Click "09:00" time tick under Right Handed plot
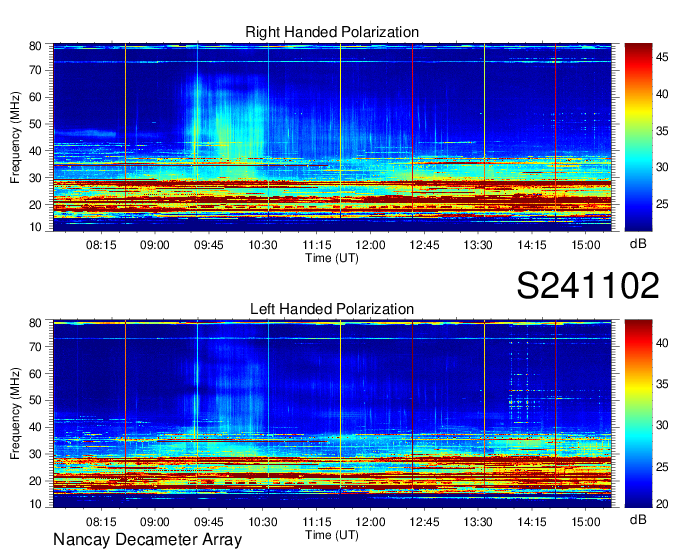The height and width of the screenshot is (552, 680). pyautogui.click(x=155, y=245)
